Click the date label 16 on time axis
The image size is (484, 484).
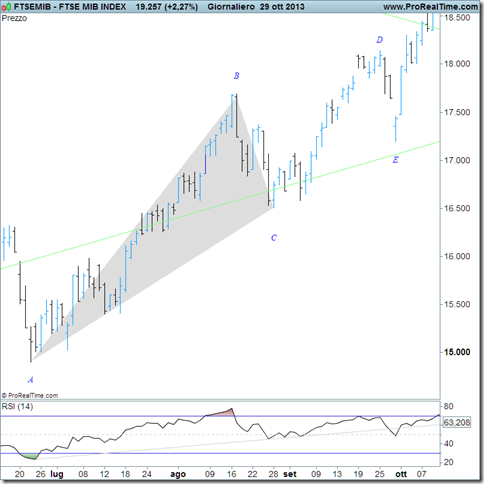[231, 474]
